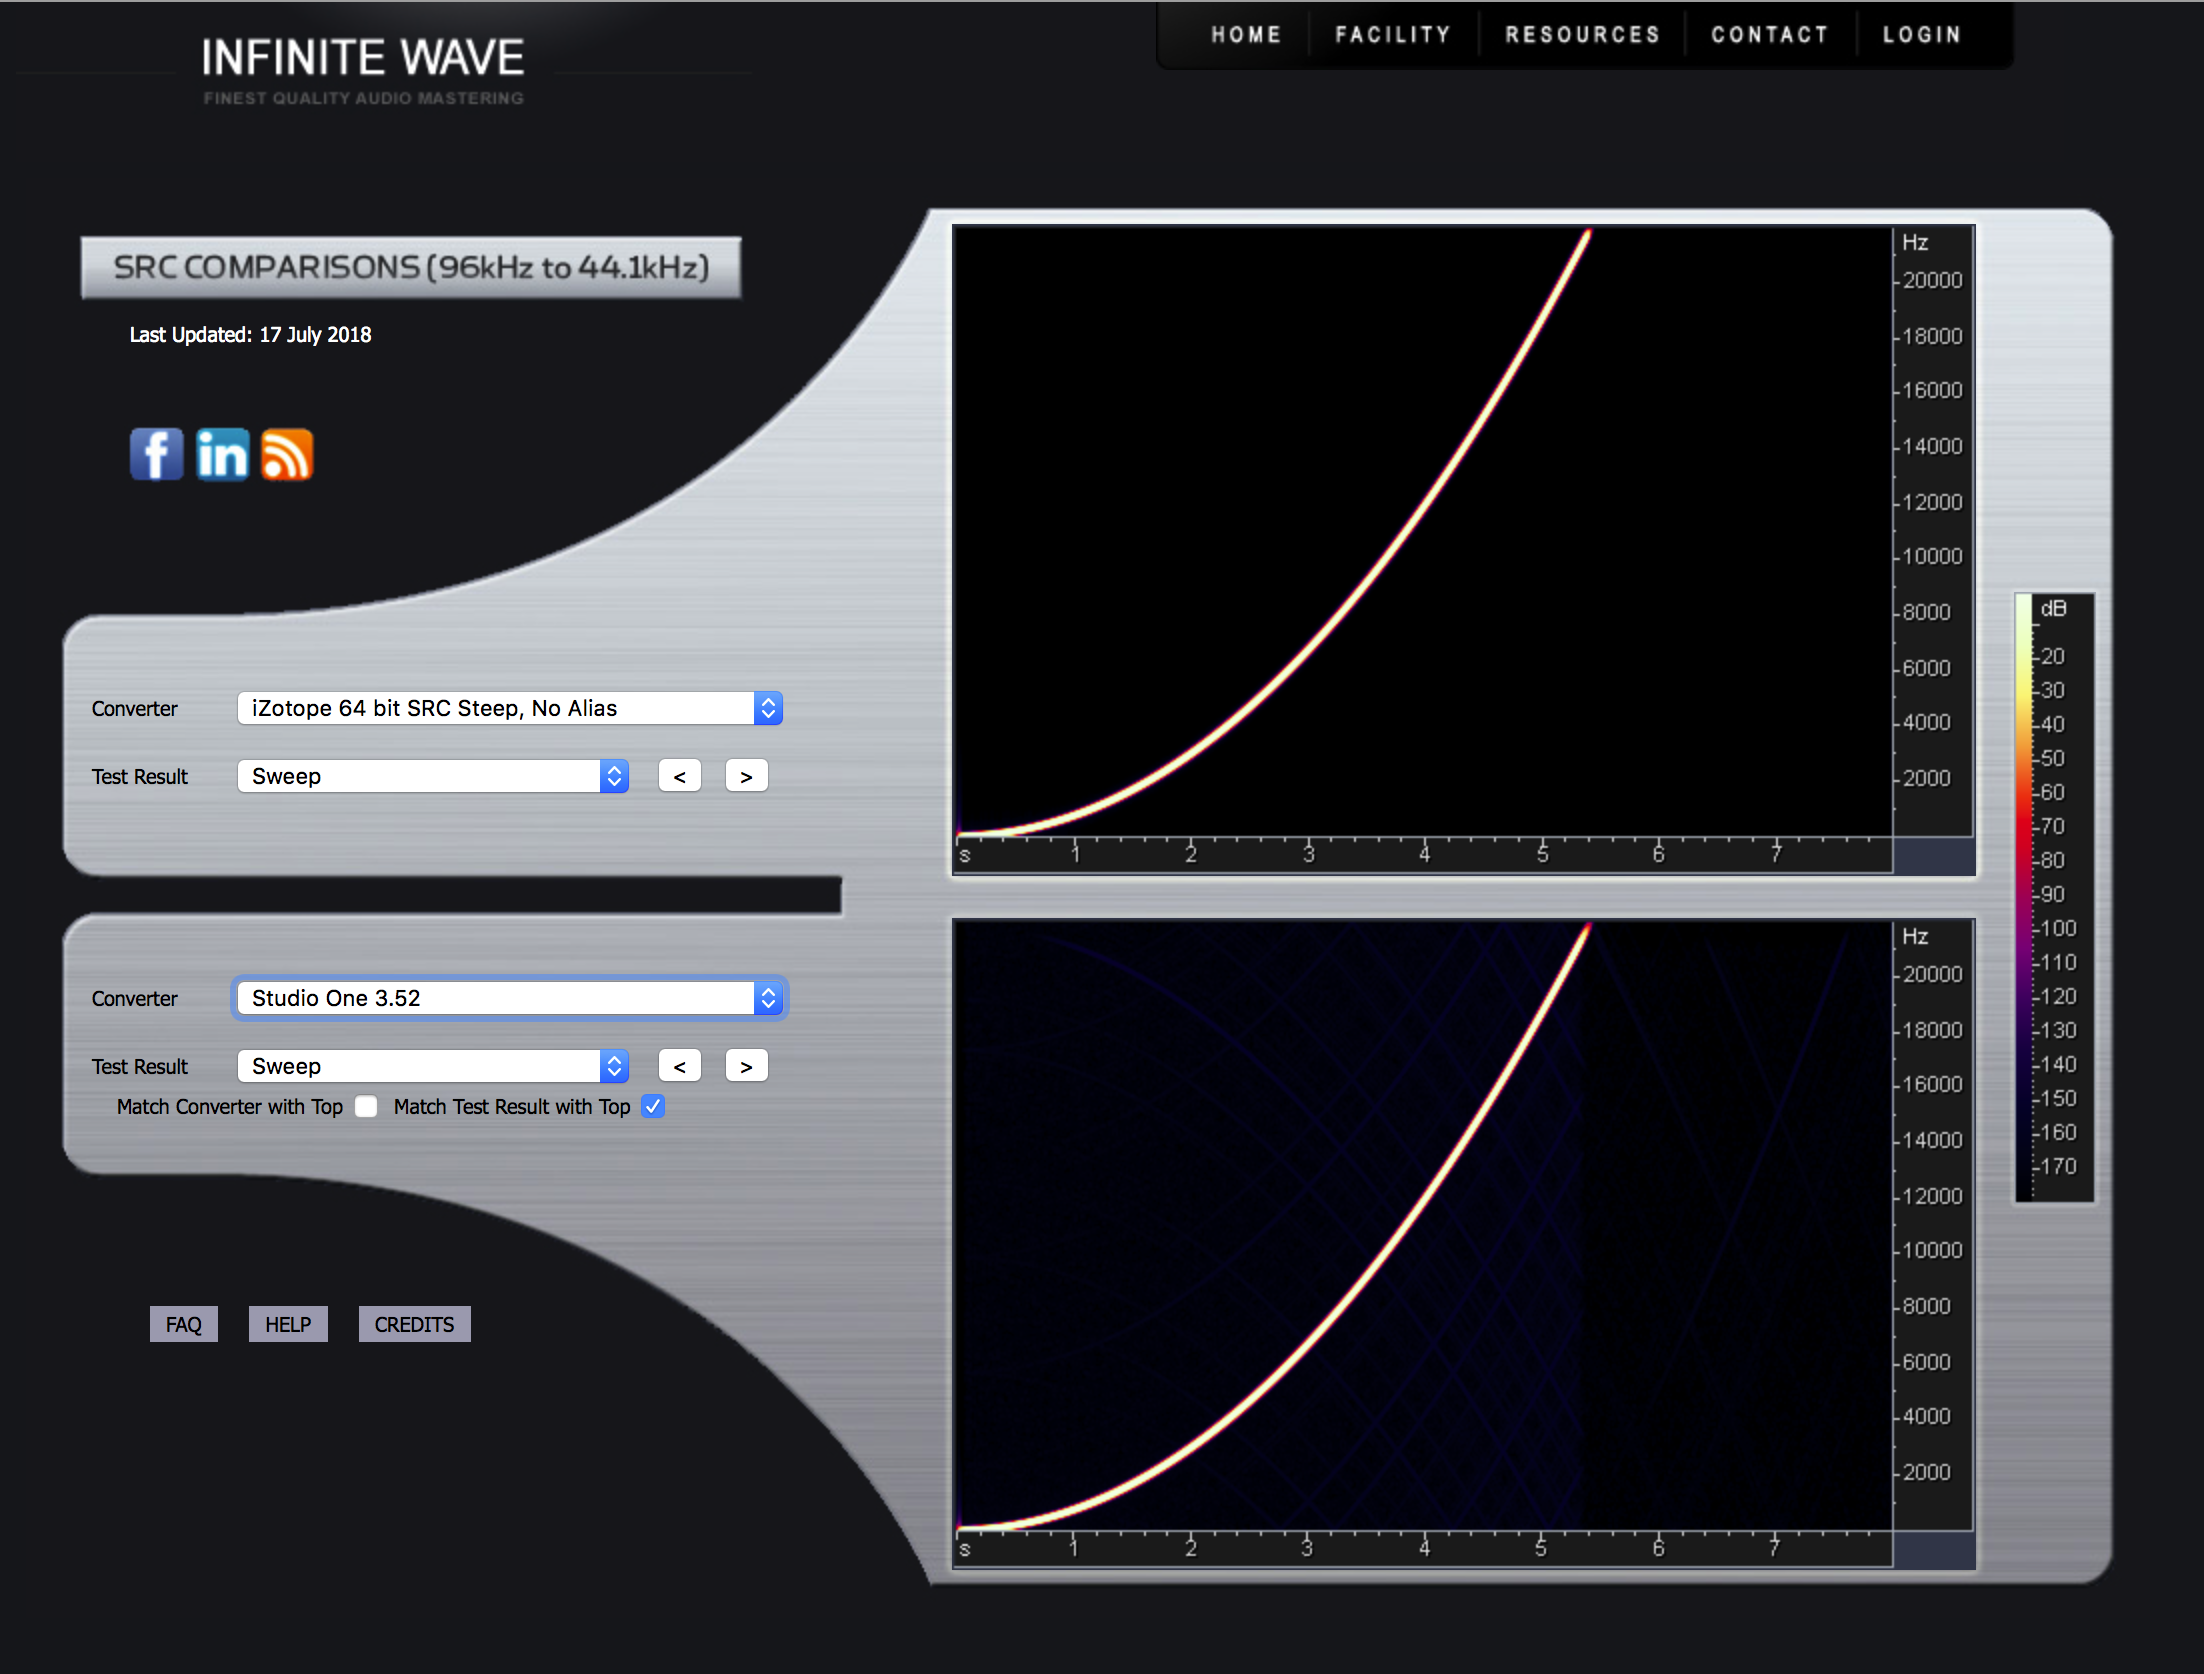Open the LinkedIn social icon

coord(222,455)
